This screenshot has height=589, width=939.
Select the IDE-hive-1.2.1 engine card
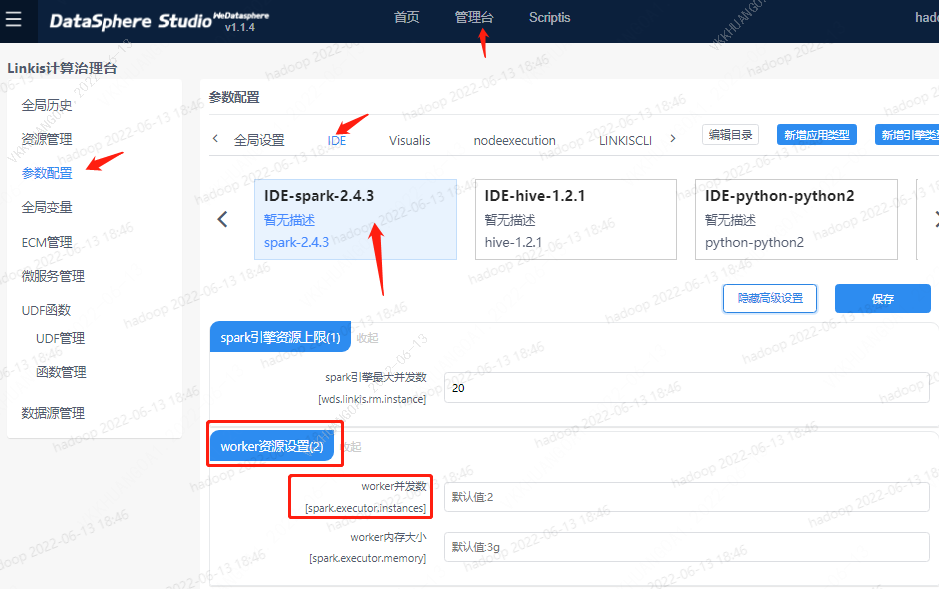(x=575, y=219)
